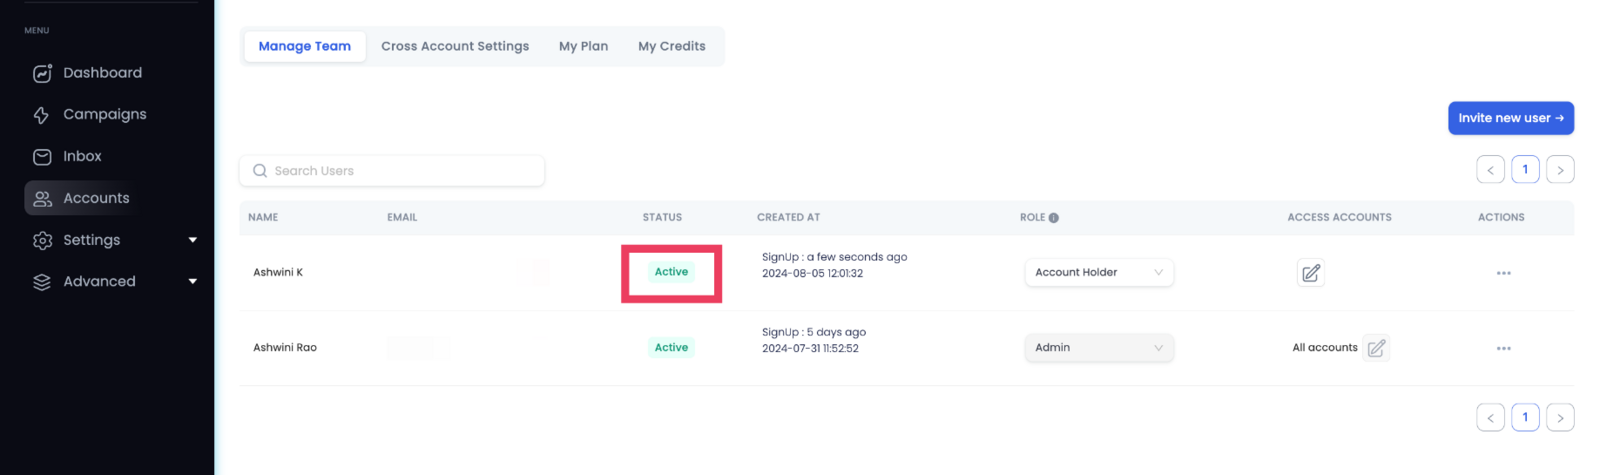Click the Advanced layers icon

[x=42, y=282]
